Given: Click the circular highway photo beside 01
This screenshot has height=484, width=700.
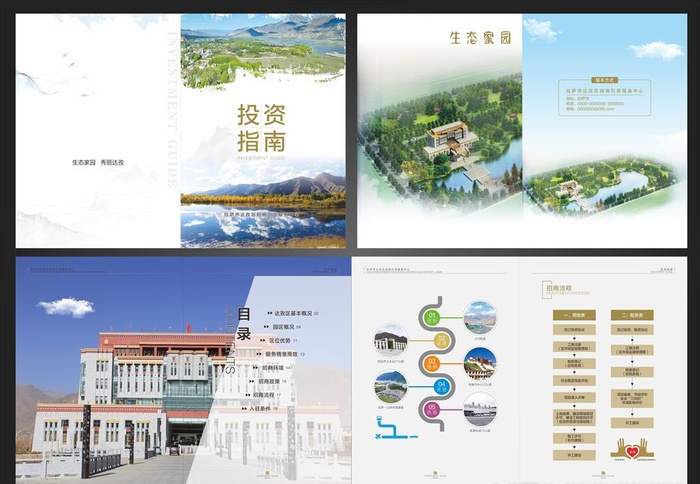Looking at the screenshot, I should click(x=480, y=318).
